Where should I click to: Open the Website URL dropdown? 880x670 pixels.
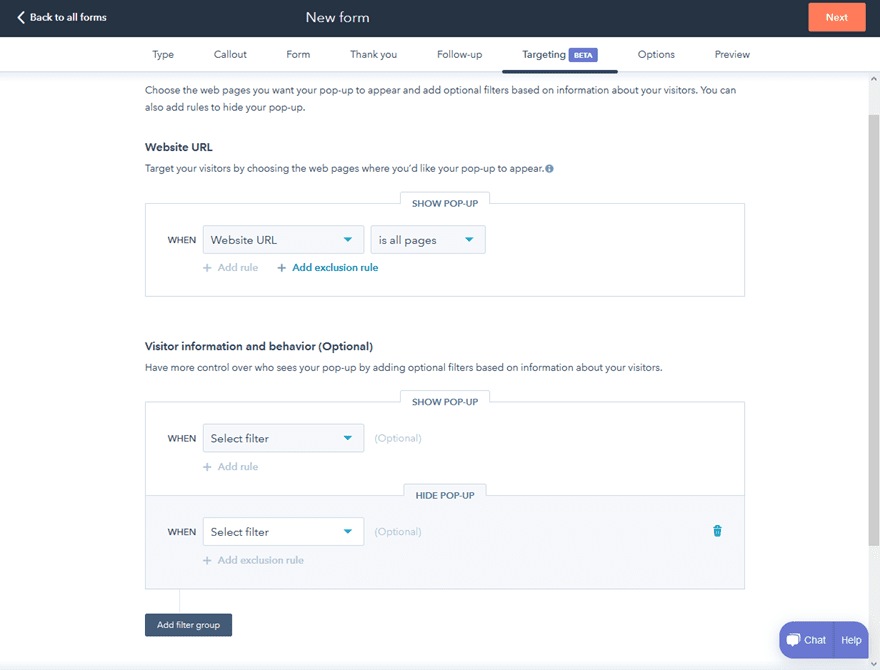[x=283, y=240]
